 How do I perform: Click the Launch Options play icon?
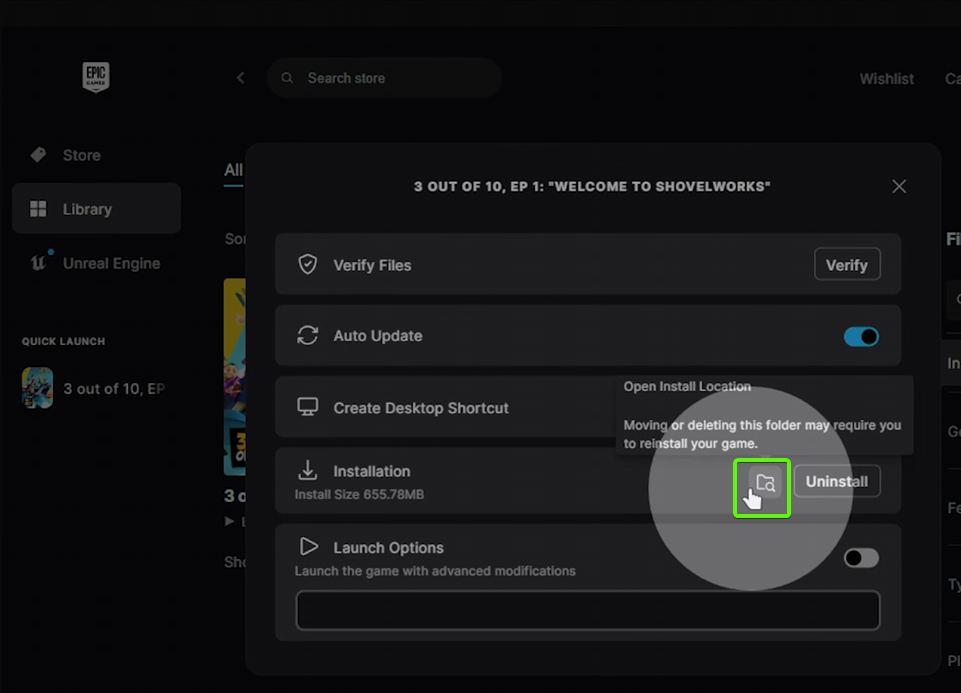308,547
